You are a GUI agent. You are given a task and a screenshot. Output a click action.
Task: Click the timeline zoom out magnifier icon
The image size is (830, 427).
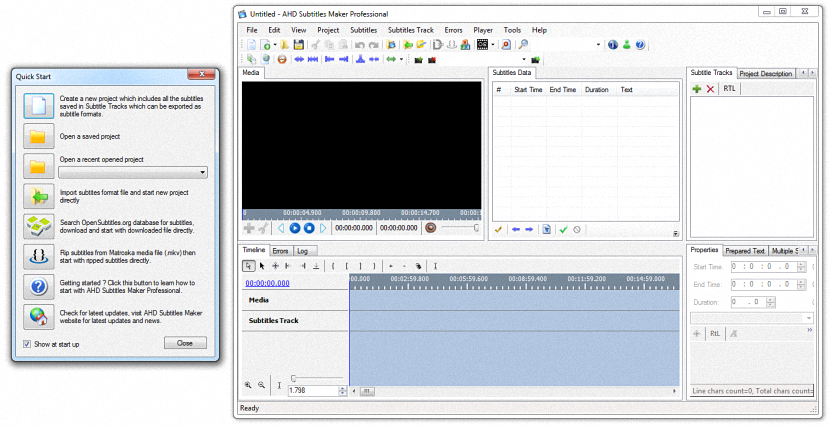[261, 385]
